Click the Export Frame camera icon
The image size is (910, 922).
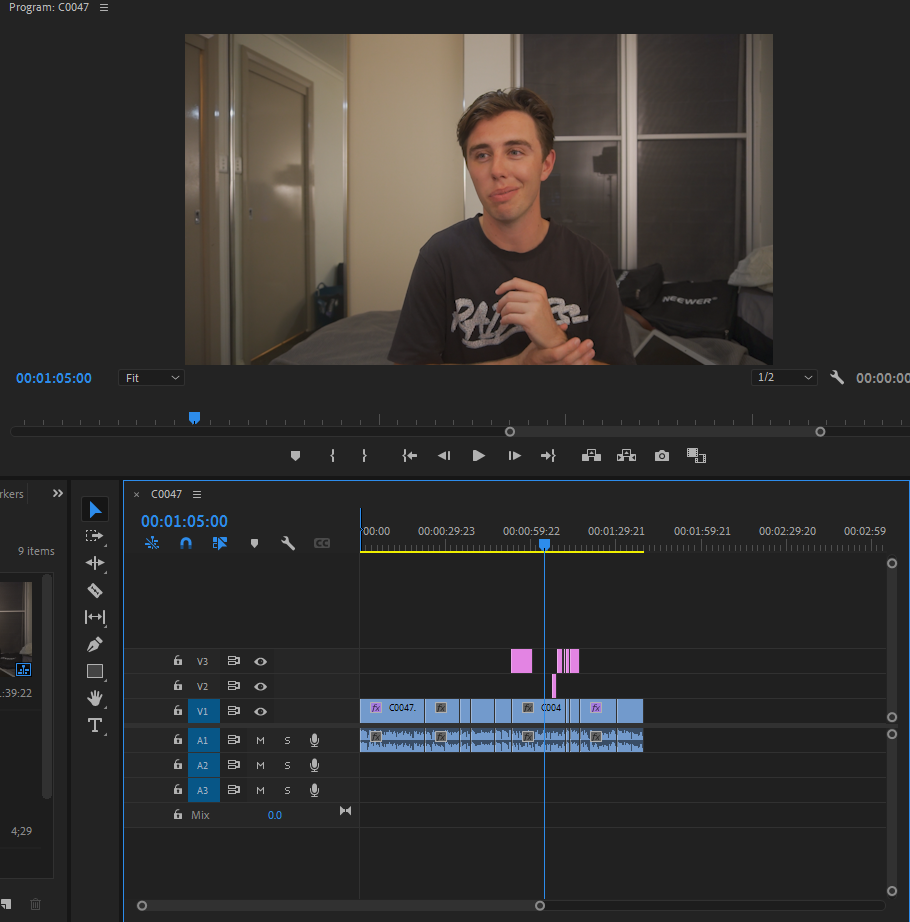click(x=661, y=455)
